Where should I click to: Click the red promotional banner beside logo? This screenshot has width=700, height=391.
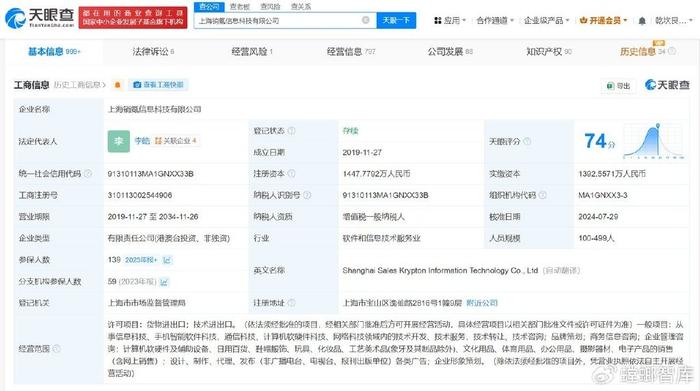(133, 17)
